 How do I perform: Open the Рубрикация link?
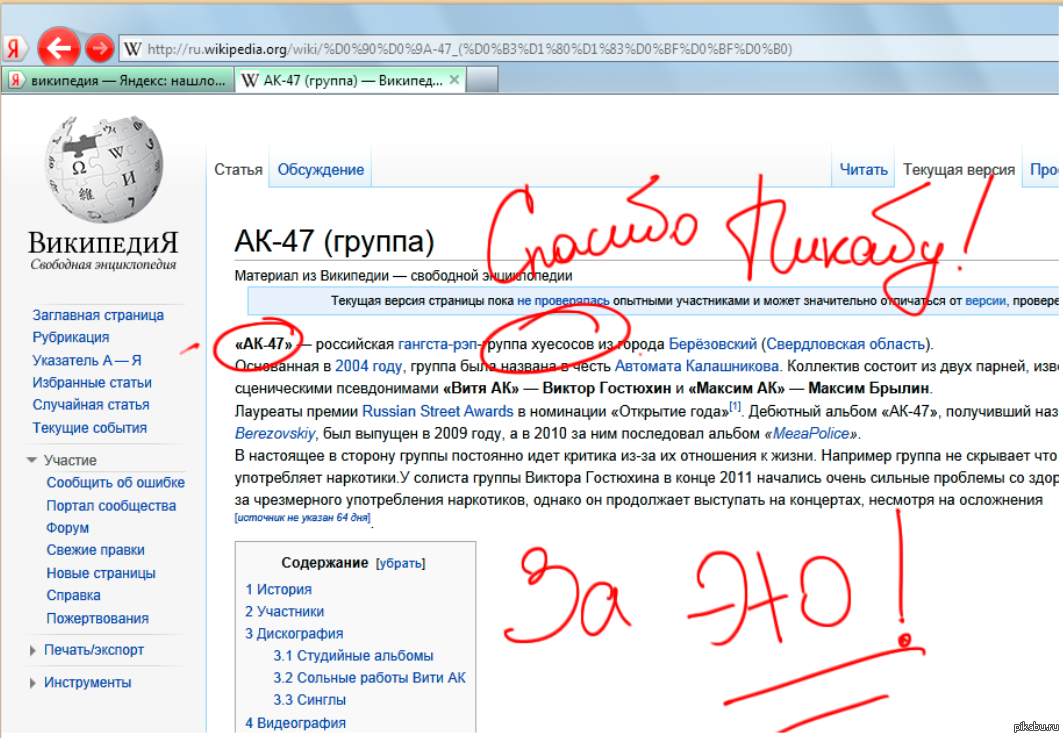[71, 337]
